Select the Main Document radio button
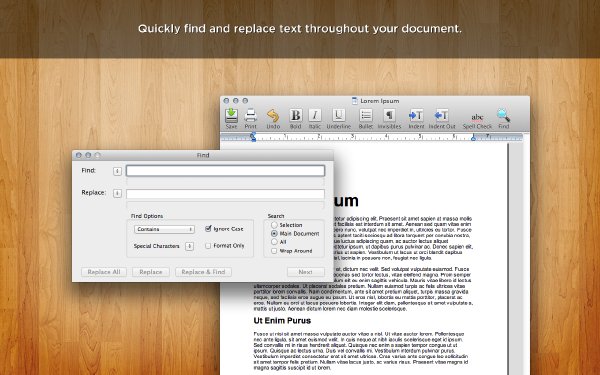Image resolution: width=600 pixels, height=375 pixels. pos(274,233)
